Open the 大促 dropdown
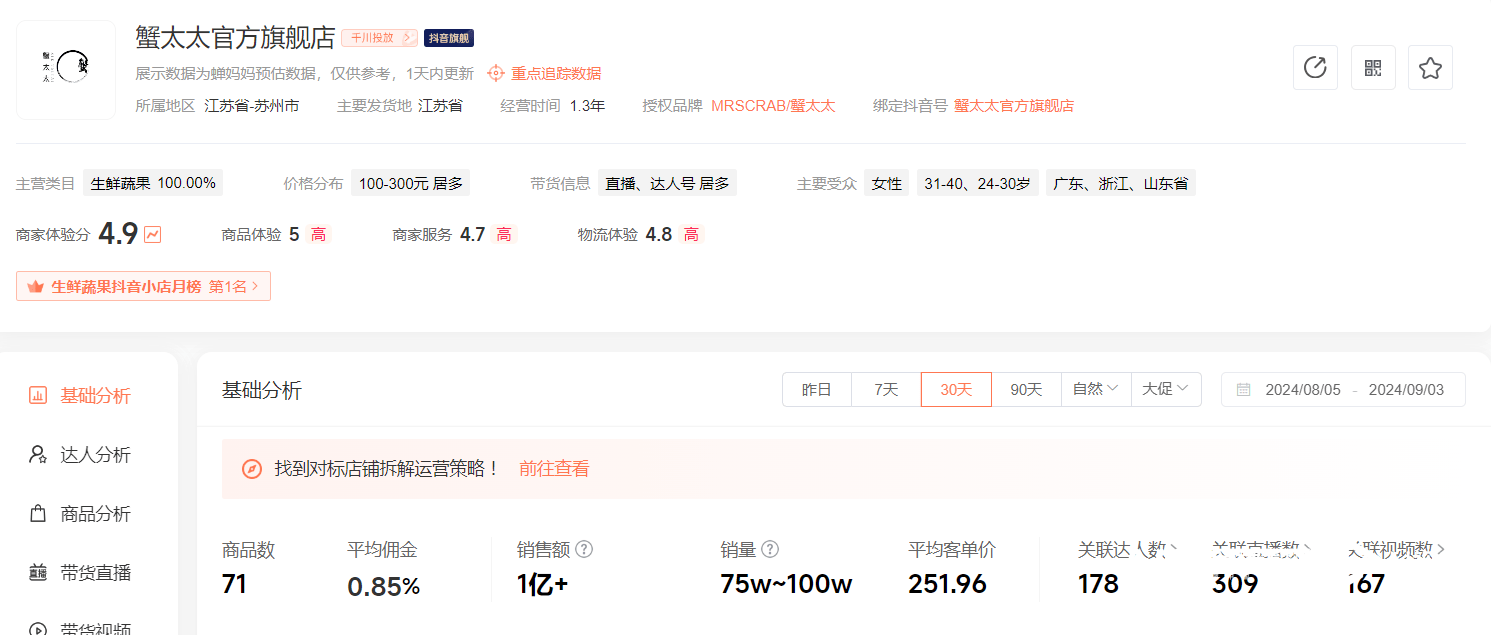Screen dimensions: 1491x635 tap(1166, 389)
